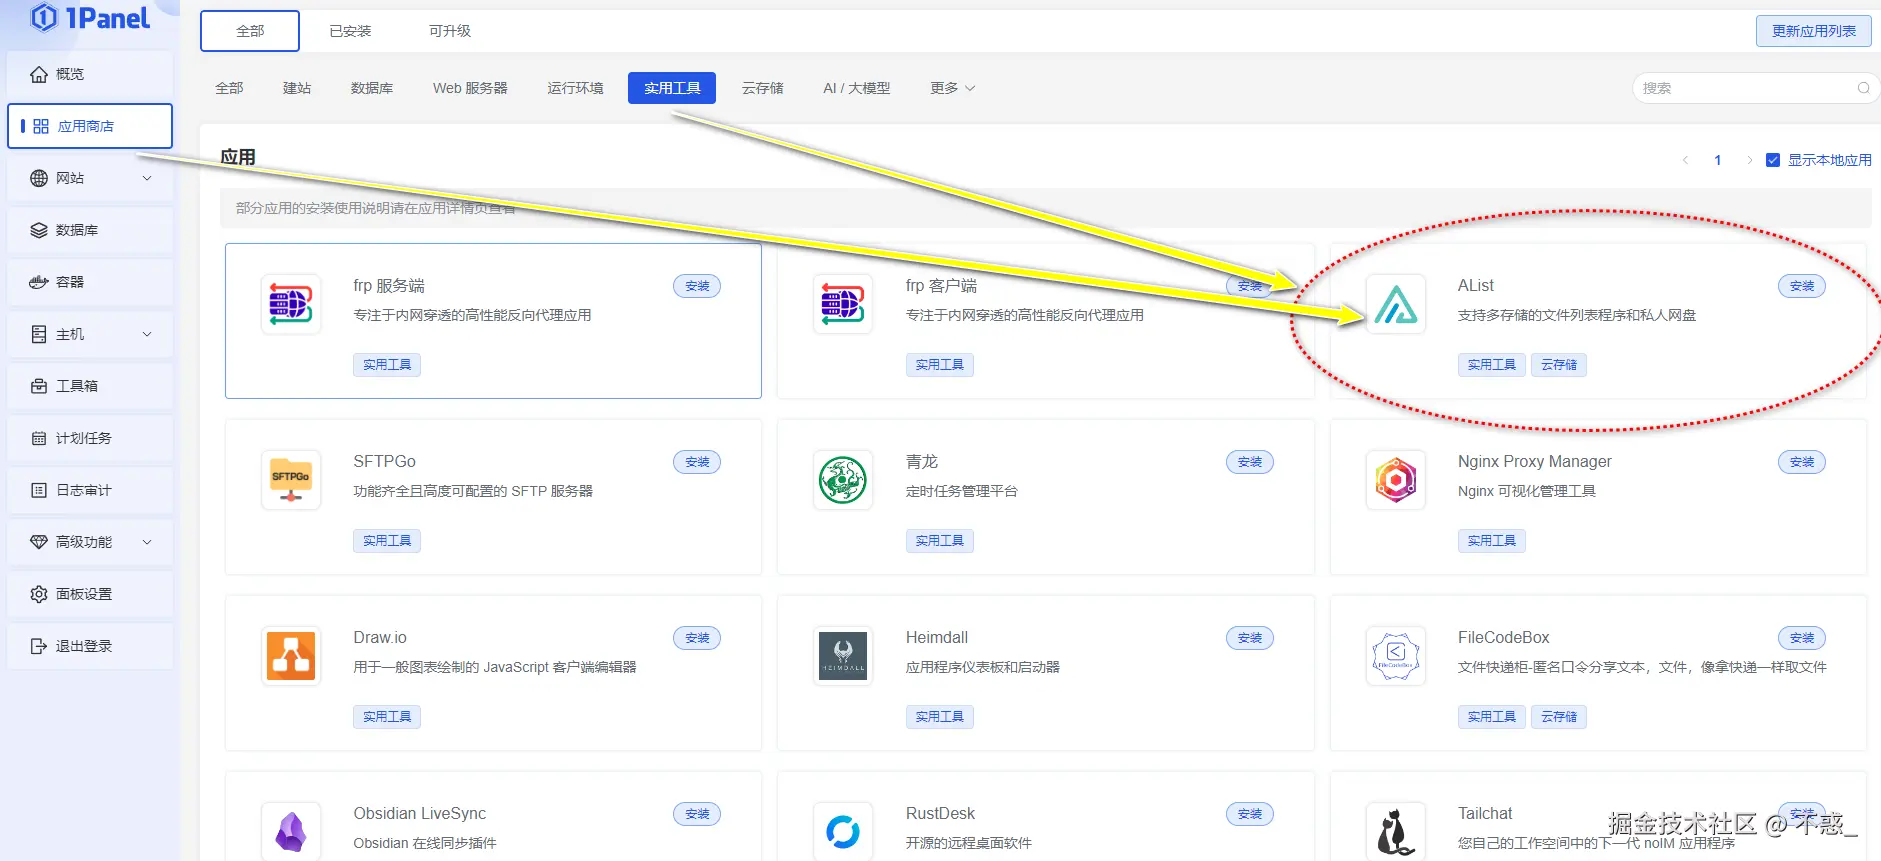Click the Tailchat cat icon
Viewport: 1881px width, 861px height.
(1396, 831)
